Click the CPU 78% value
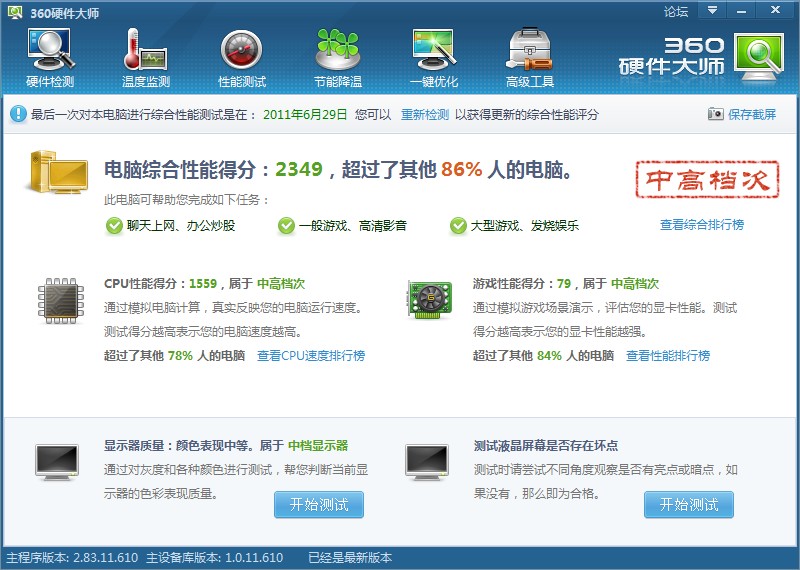Image resolution: width=800 pixels, height=570 pixels. coord(180,356)
